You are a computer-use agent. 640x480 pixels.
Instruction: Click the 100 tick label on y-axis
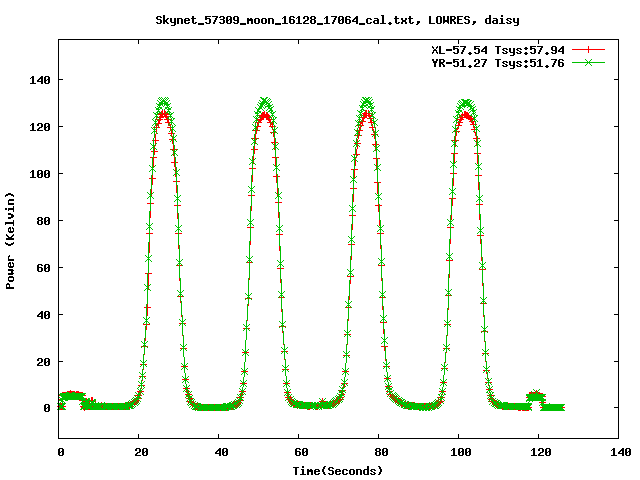click(x=40, y=174)
